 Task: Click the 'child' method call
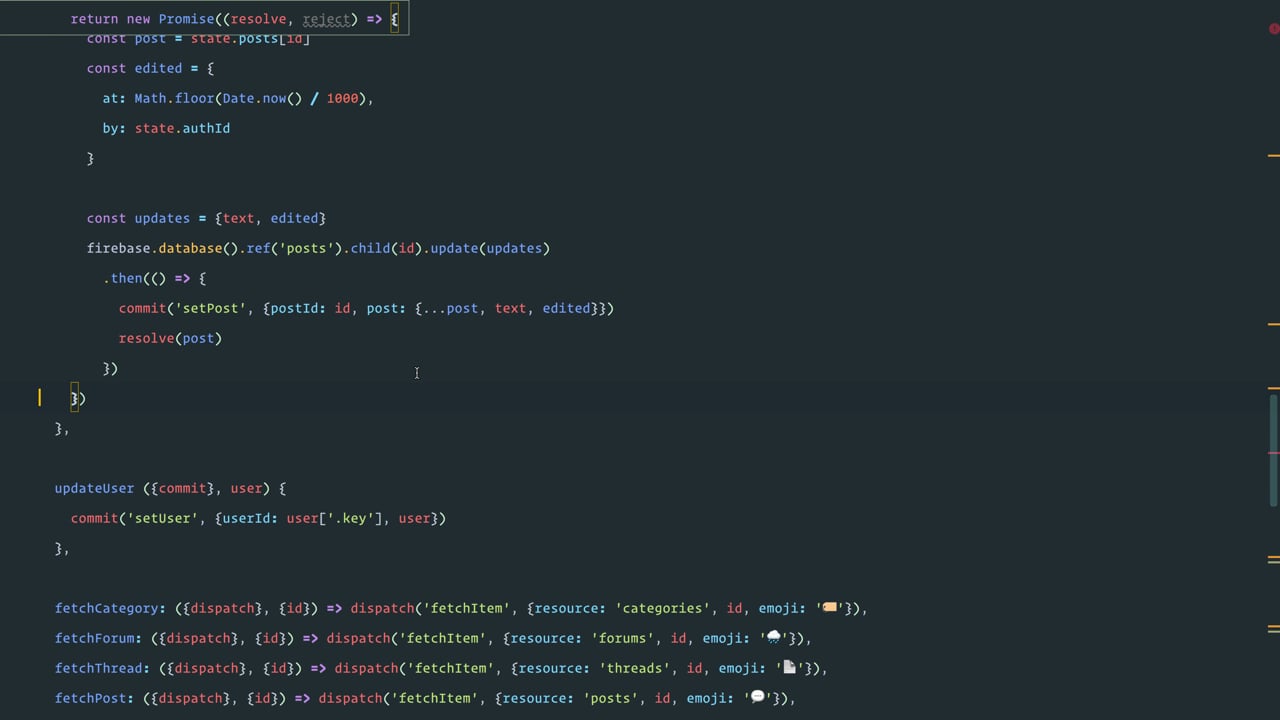[371, 248]
